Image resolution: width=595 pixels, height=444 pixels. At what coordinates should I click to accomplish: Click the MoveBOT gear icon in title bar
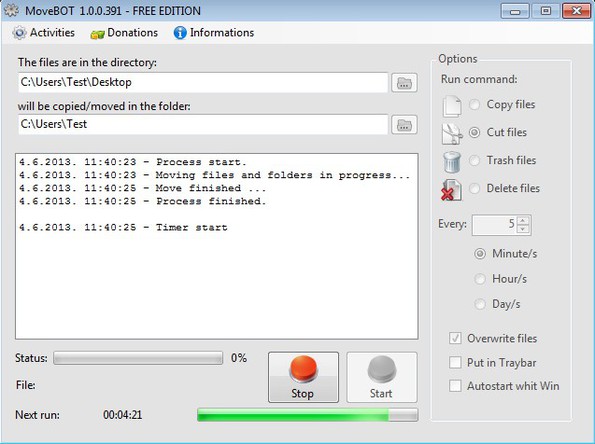click(x=11, y=10)
